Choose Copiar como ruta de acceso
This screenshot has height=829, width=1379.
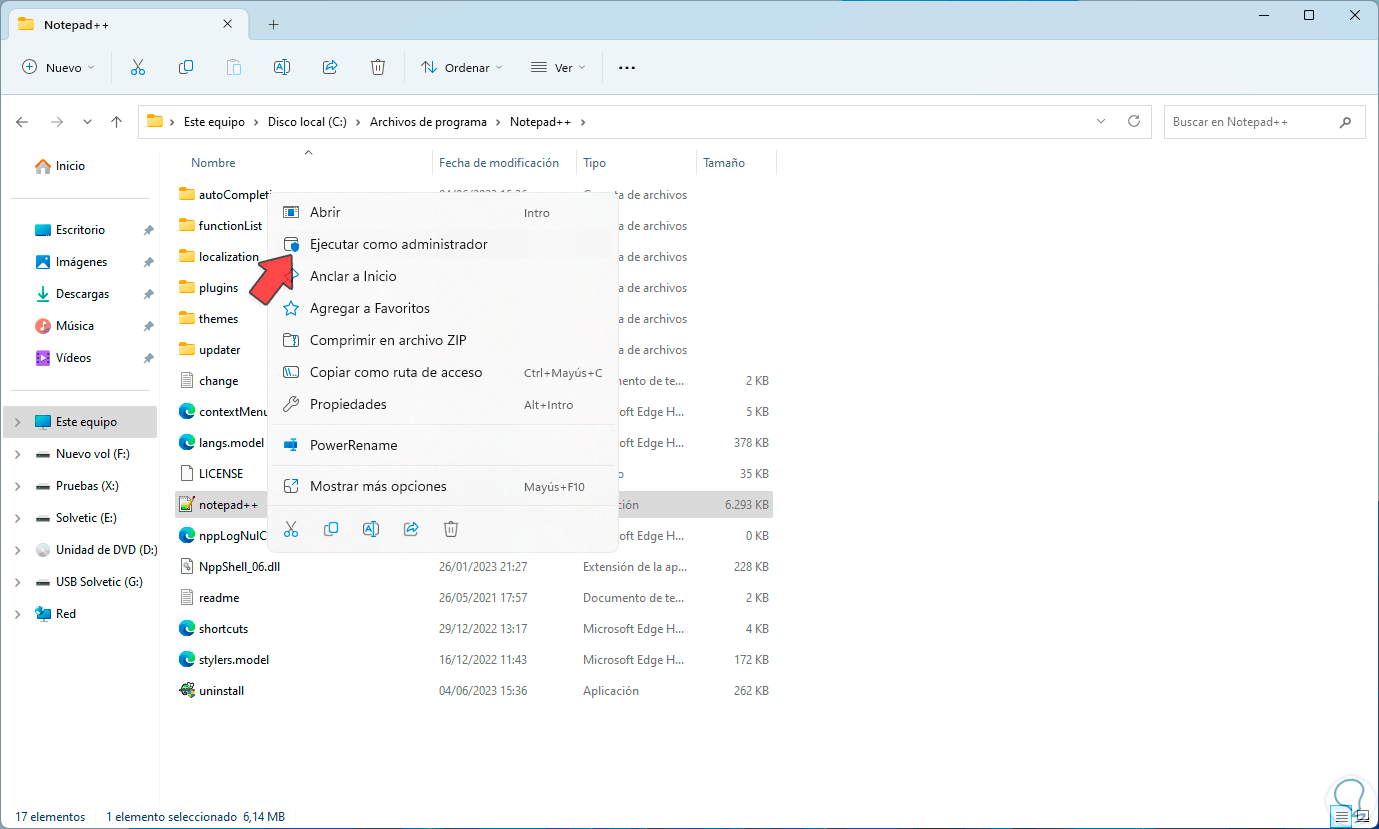point(442,372)
